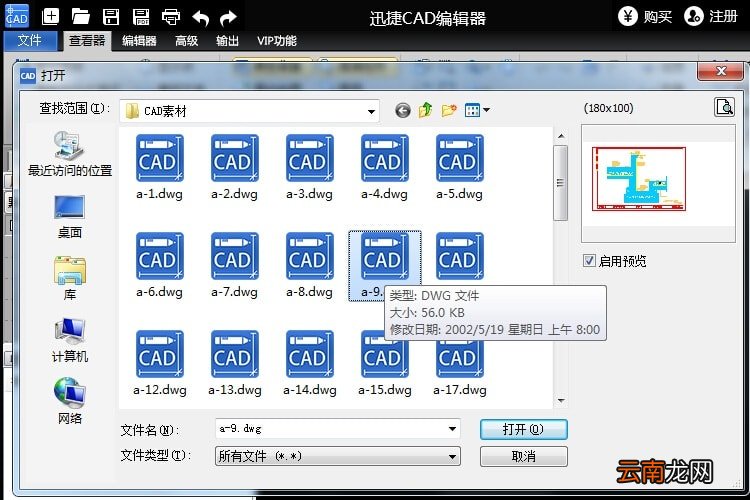Click the Save as PDF icon
This screenshot has height=500, width=750.
[x=141, y=17]
